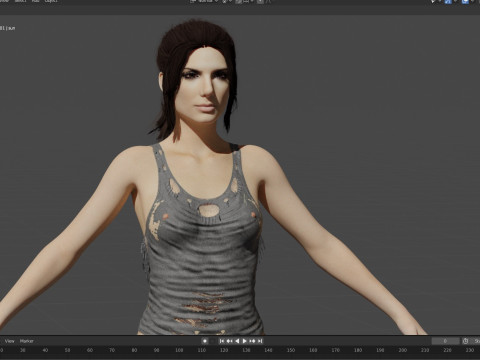Click frame 230 on the timeline ruler
Viewport: 480px width, 360px height.
470,350
